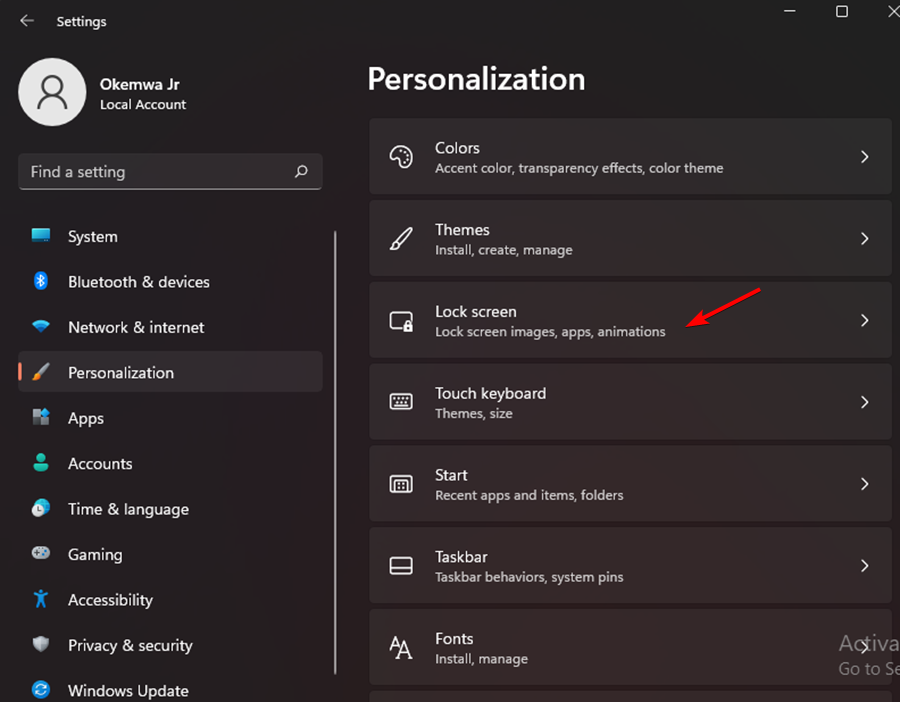Expand Taskbar settings via its chevron
This screenshot has width=900, height=702.
tap(865, 565)
